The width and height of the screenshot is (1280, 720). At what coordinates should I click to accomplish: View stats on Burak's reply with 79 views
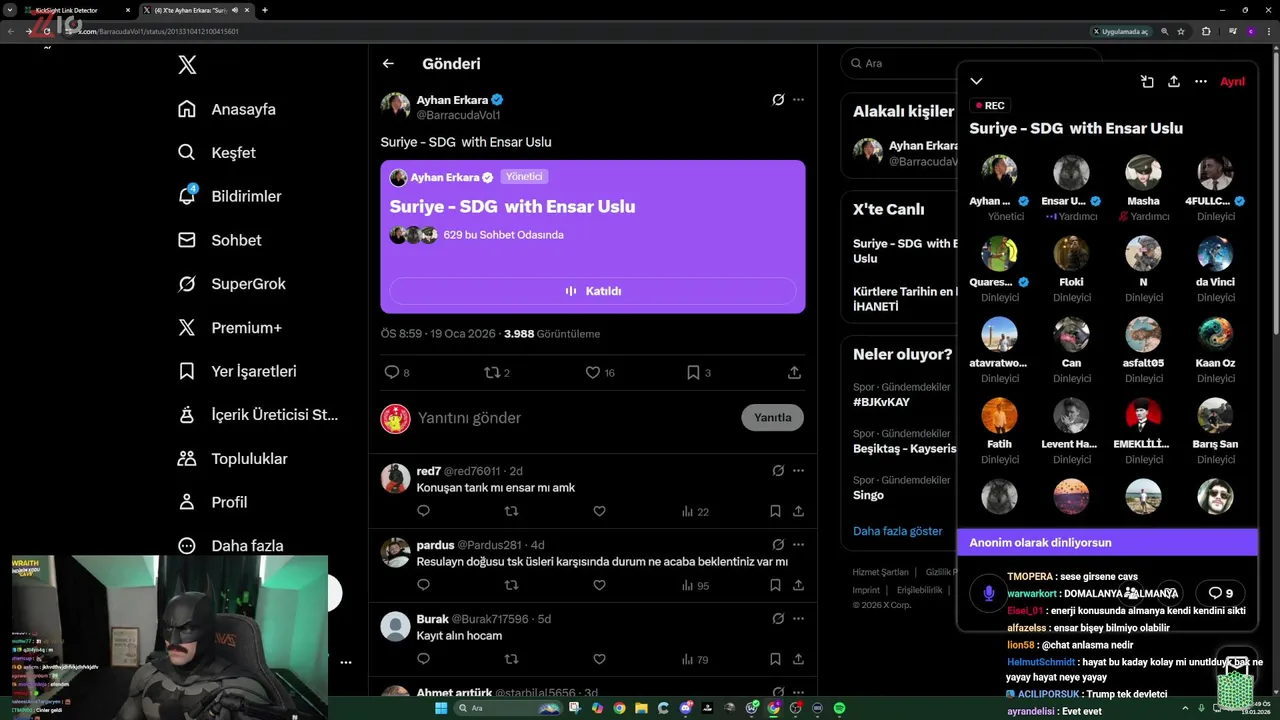tap(695, 659)
